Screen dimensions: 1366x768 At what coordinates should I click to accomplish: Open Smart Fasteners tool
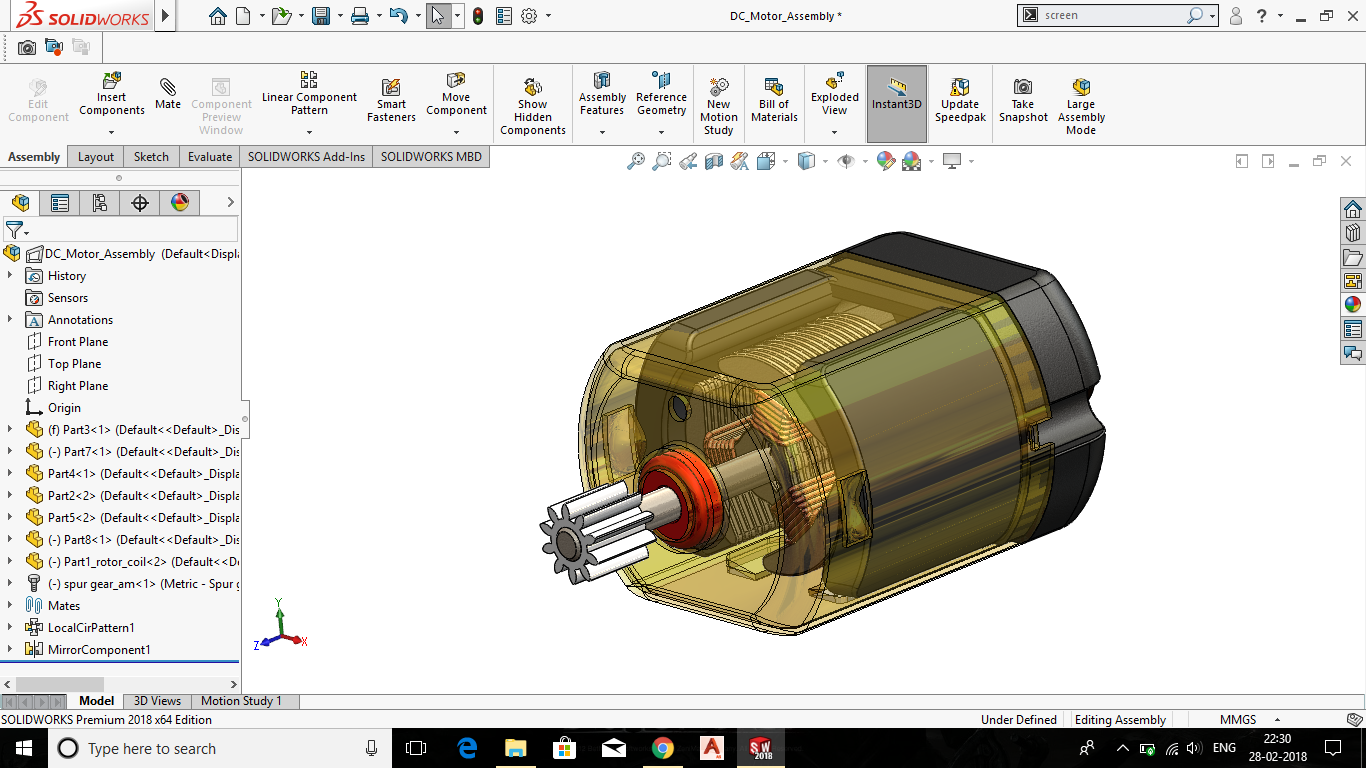coord(391,88)
